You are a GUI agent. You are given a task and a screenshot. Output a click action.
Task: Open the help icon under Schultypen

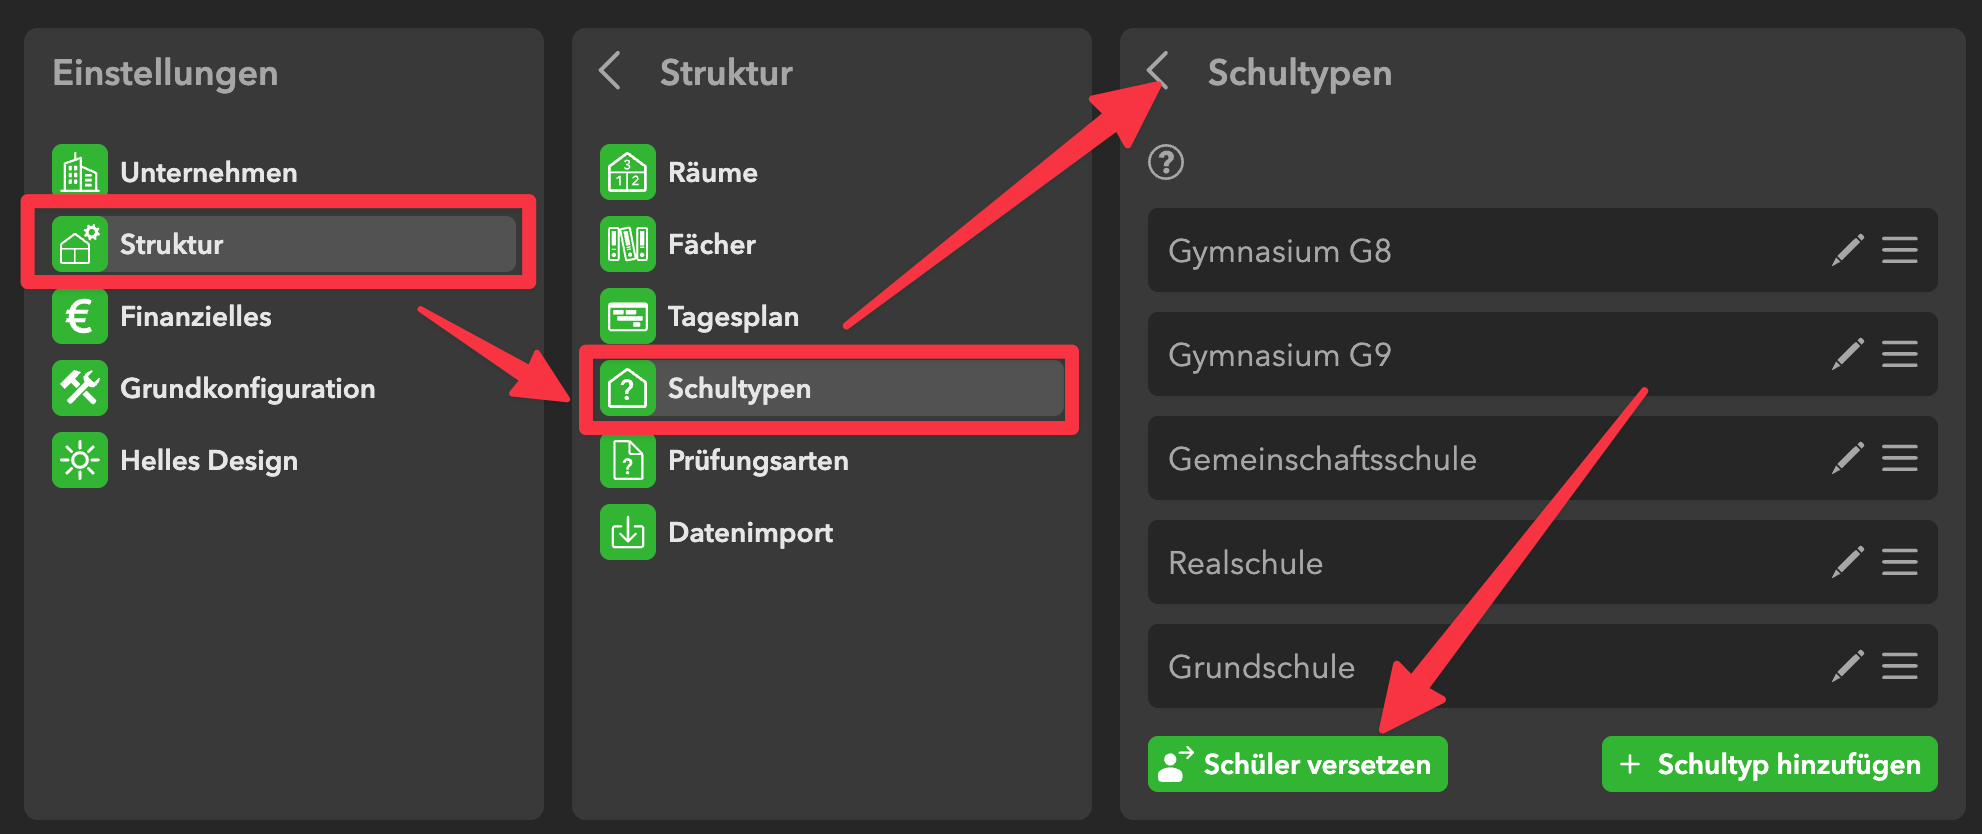click(1166, 162)
